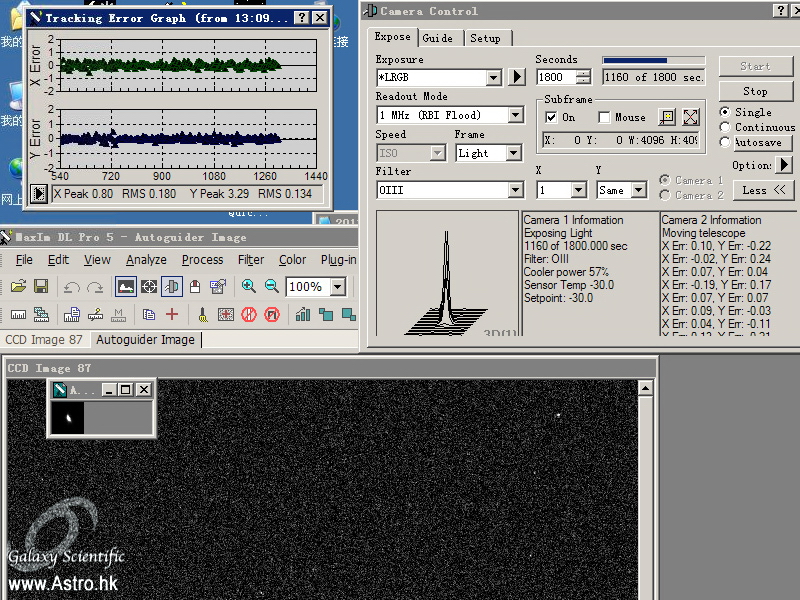Click the Open file folder icon
The width and height of the screenshot is (800, 600).
point(18,287)
